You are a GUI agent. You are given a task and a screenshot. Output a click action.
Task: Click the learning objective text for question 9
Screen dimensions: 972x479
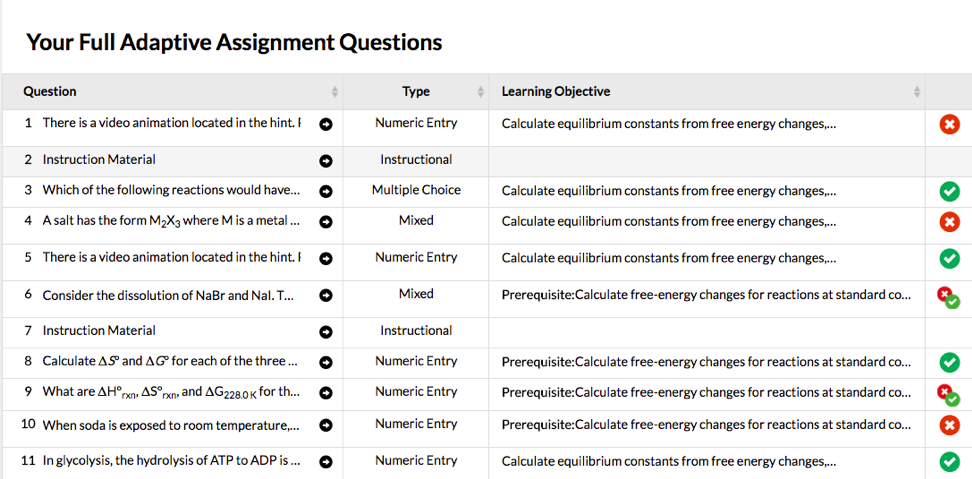706,392
